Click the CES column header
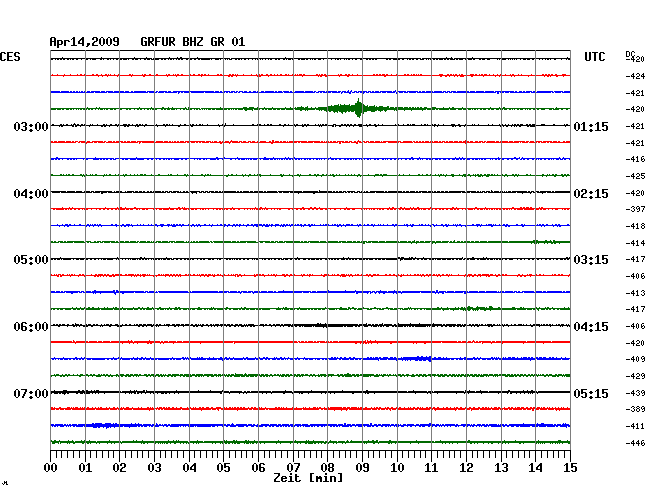The width and height of the screenshot is (650, 494). click(10, 57)
